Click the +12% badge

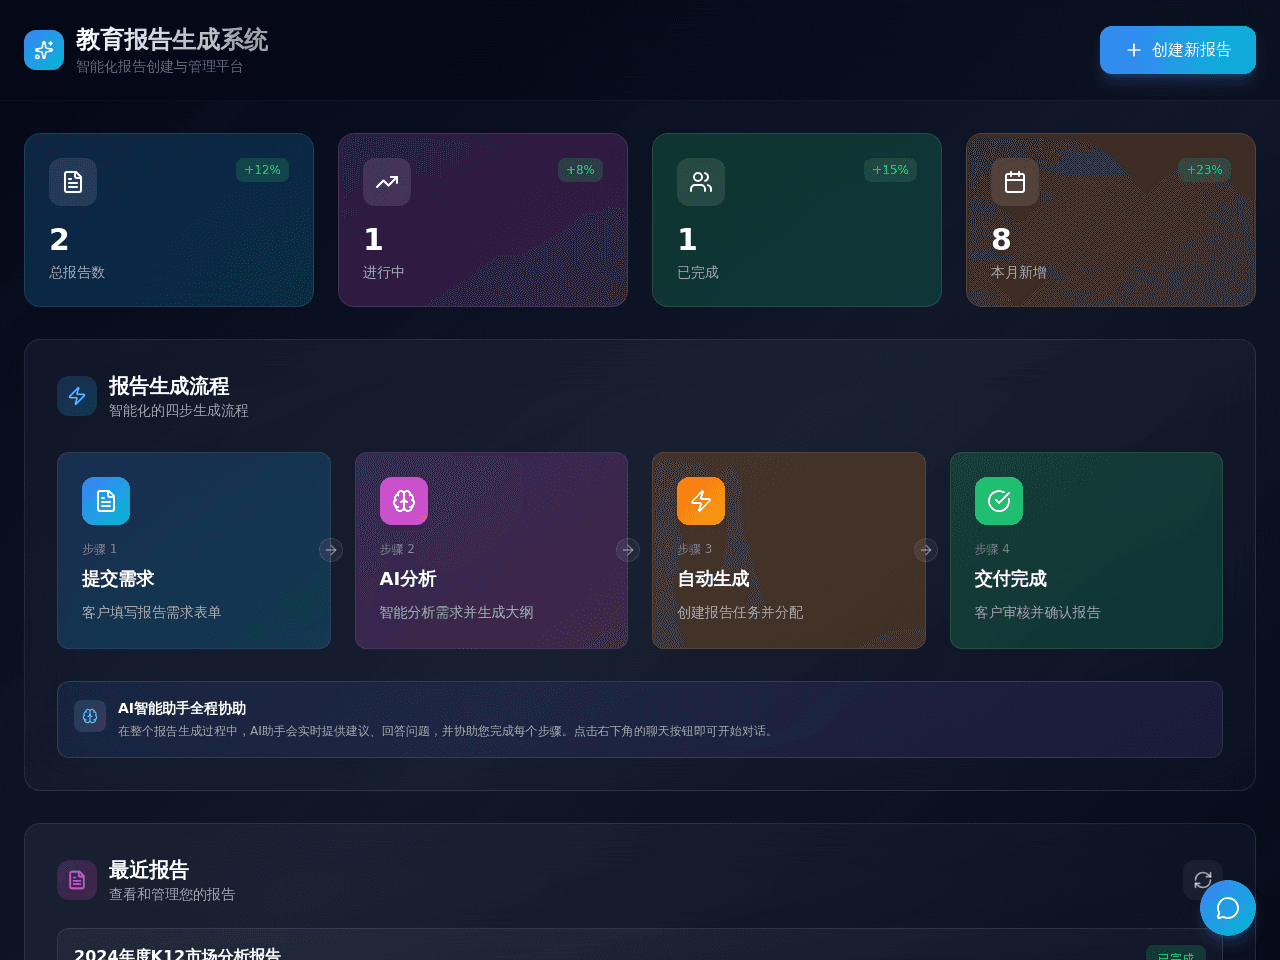click(263, 170)
